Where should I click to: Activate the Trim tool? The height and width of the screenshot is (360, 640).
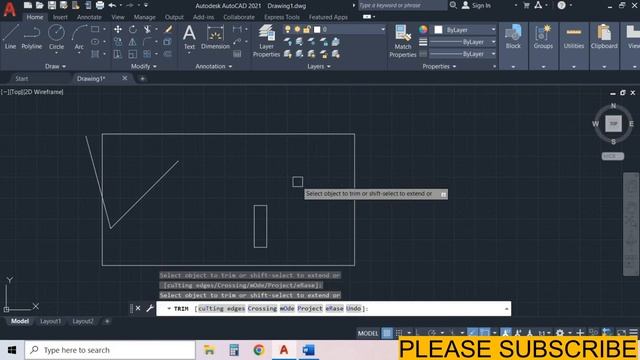pyautogui.click(x=147, y=29)
